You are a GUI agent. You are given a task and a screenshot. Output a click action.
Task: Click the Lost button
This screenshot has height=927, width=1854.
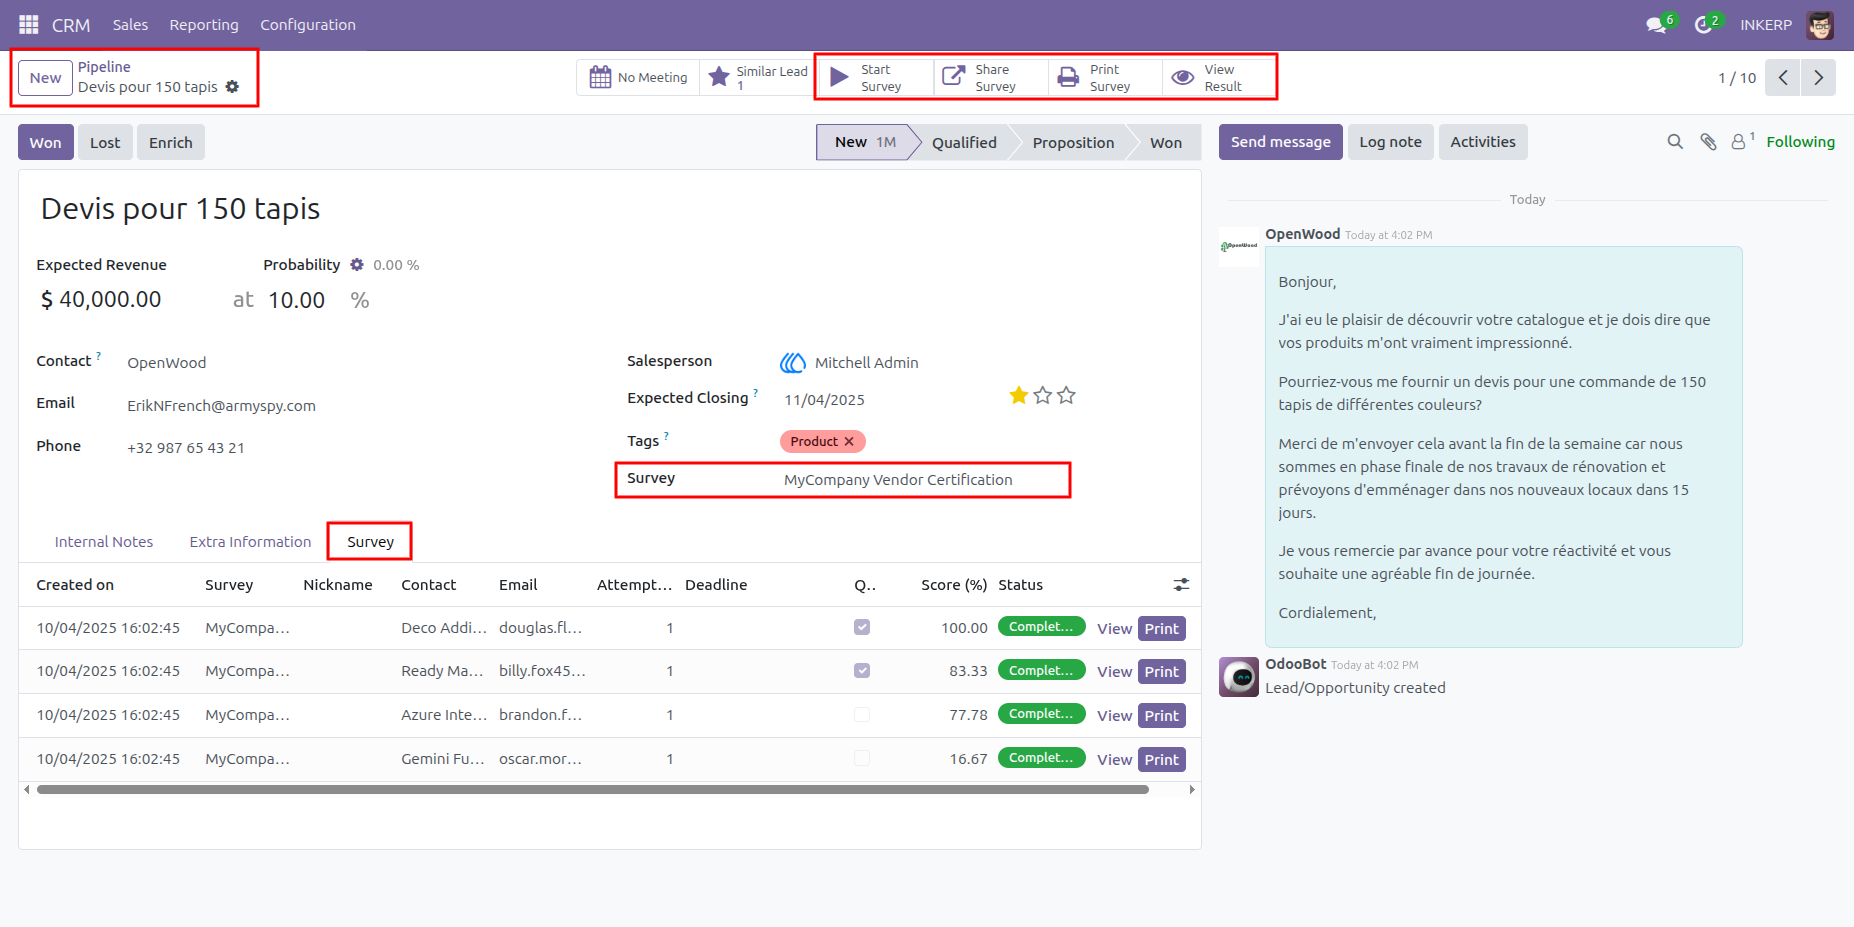tap(105, 143)
